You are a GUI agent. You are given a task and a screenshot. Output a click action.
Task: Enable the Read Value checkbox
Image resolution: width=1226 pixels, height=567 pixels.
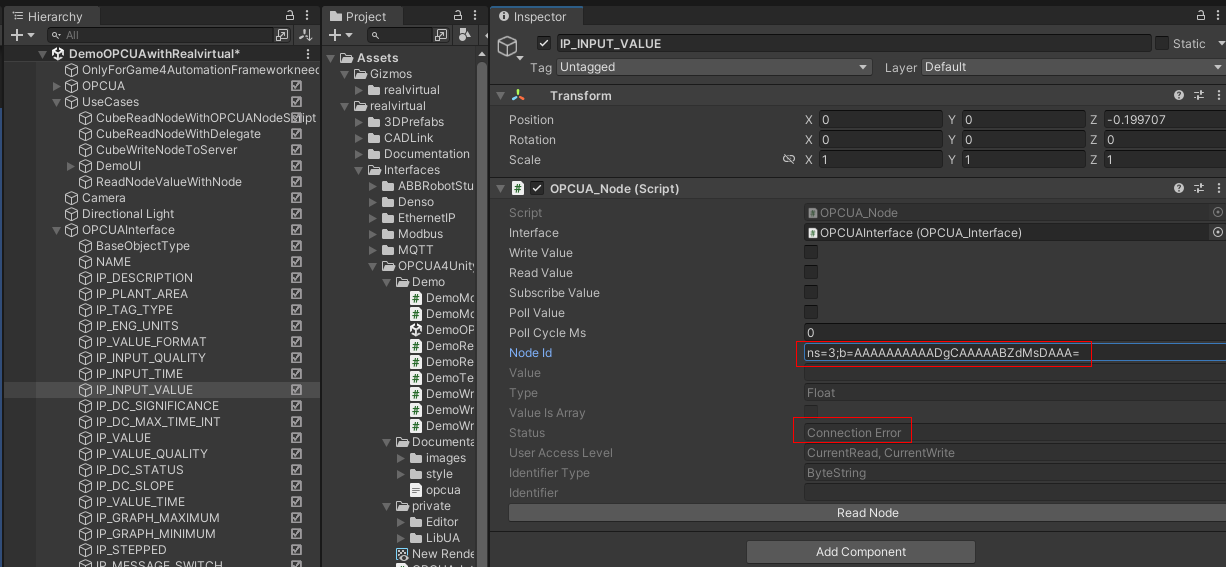[x=811, y=272]
